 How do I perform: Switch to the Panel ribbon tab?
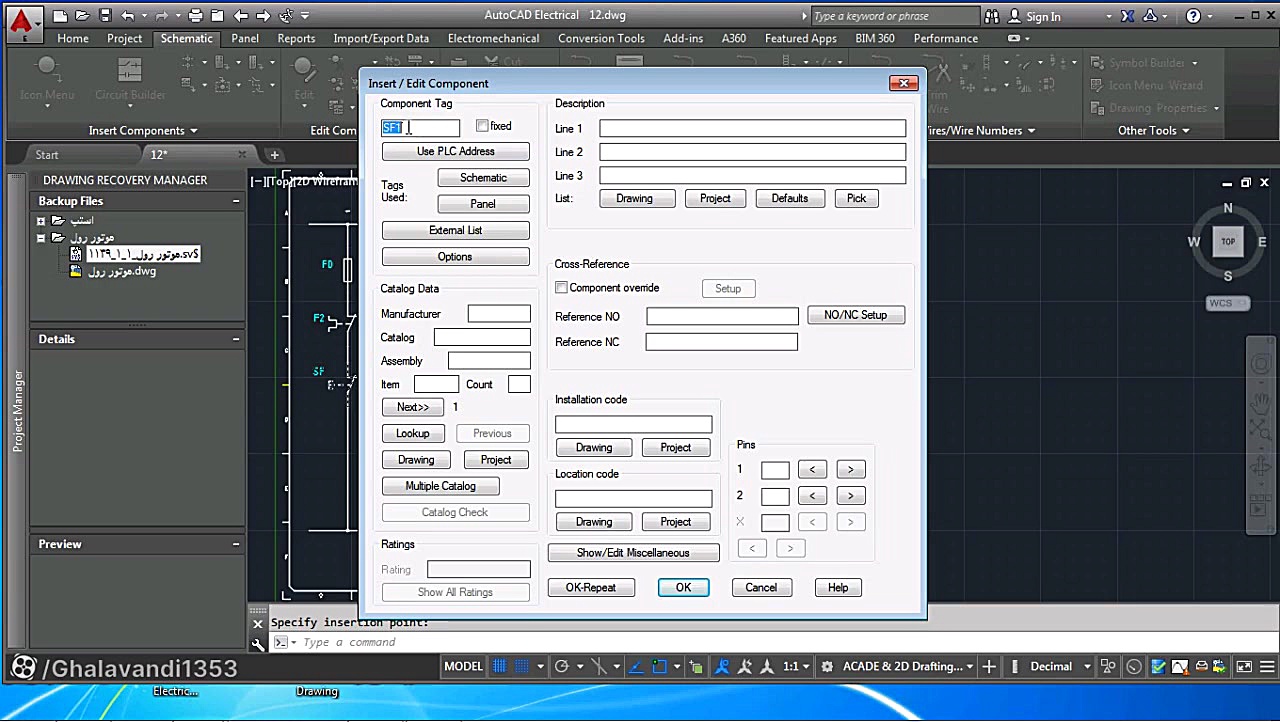(245, 38)
